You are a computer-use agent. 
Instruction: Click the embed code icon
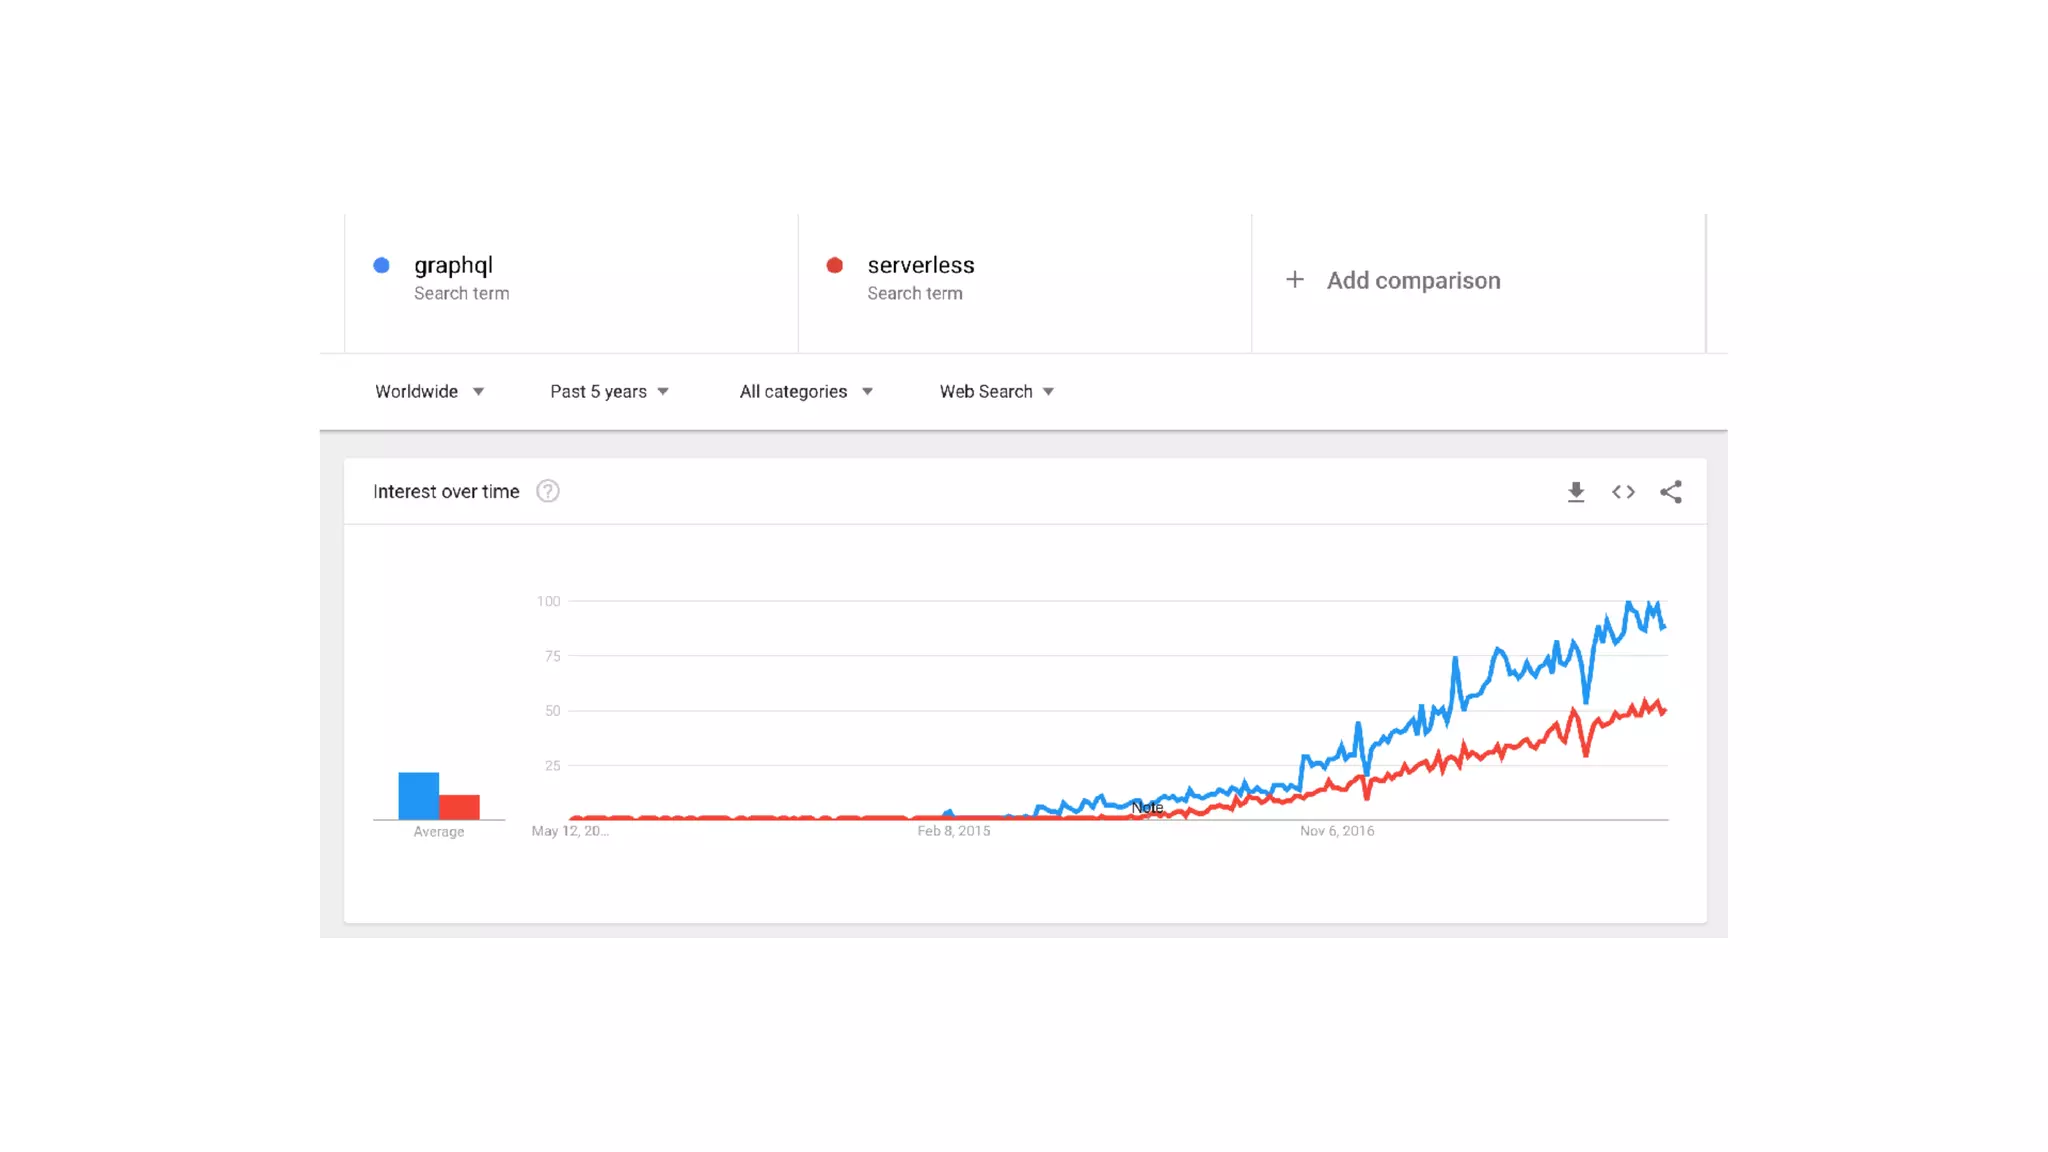click(1623, 491)
